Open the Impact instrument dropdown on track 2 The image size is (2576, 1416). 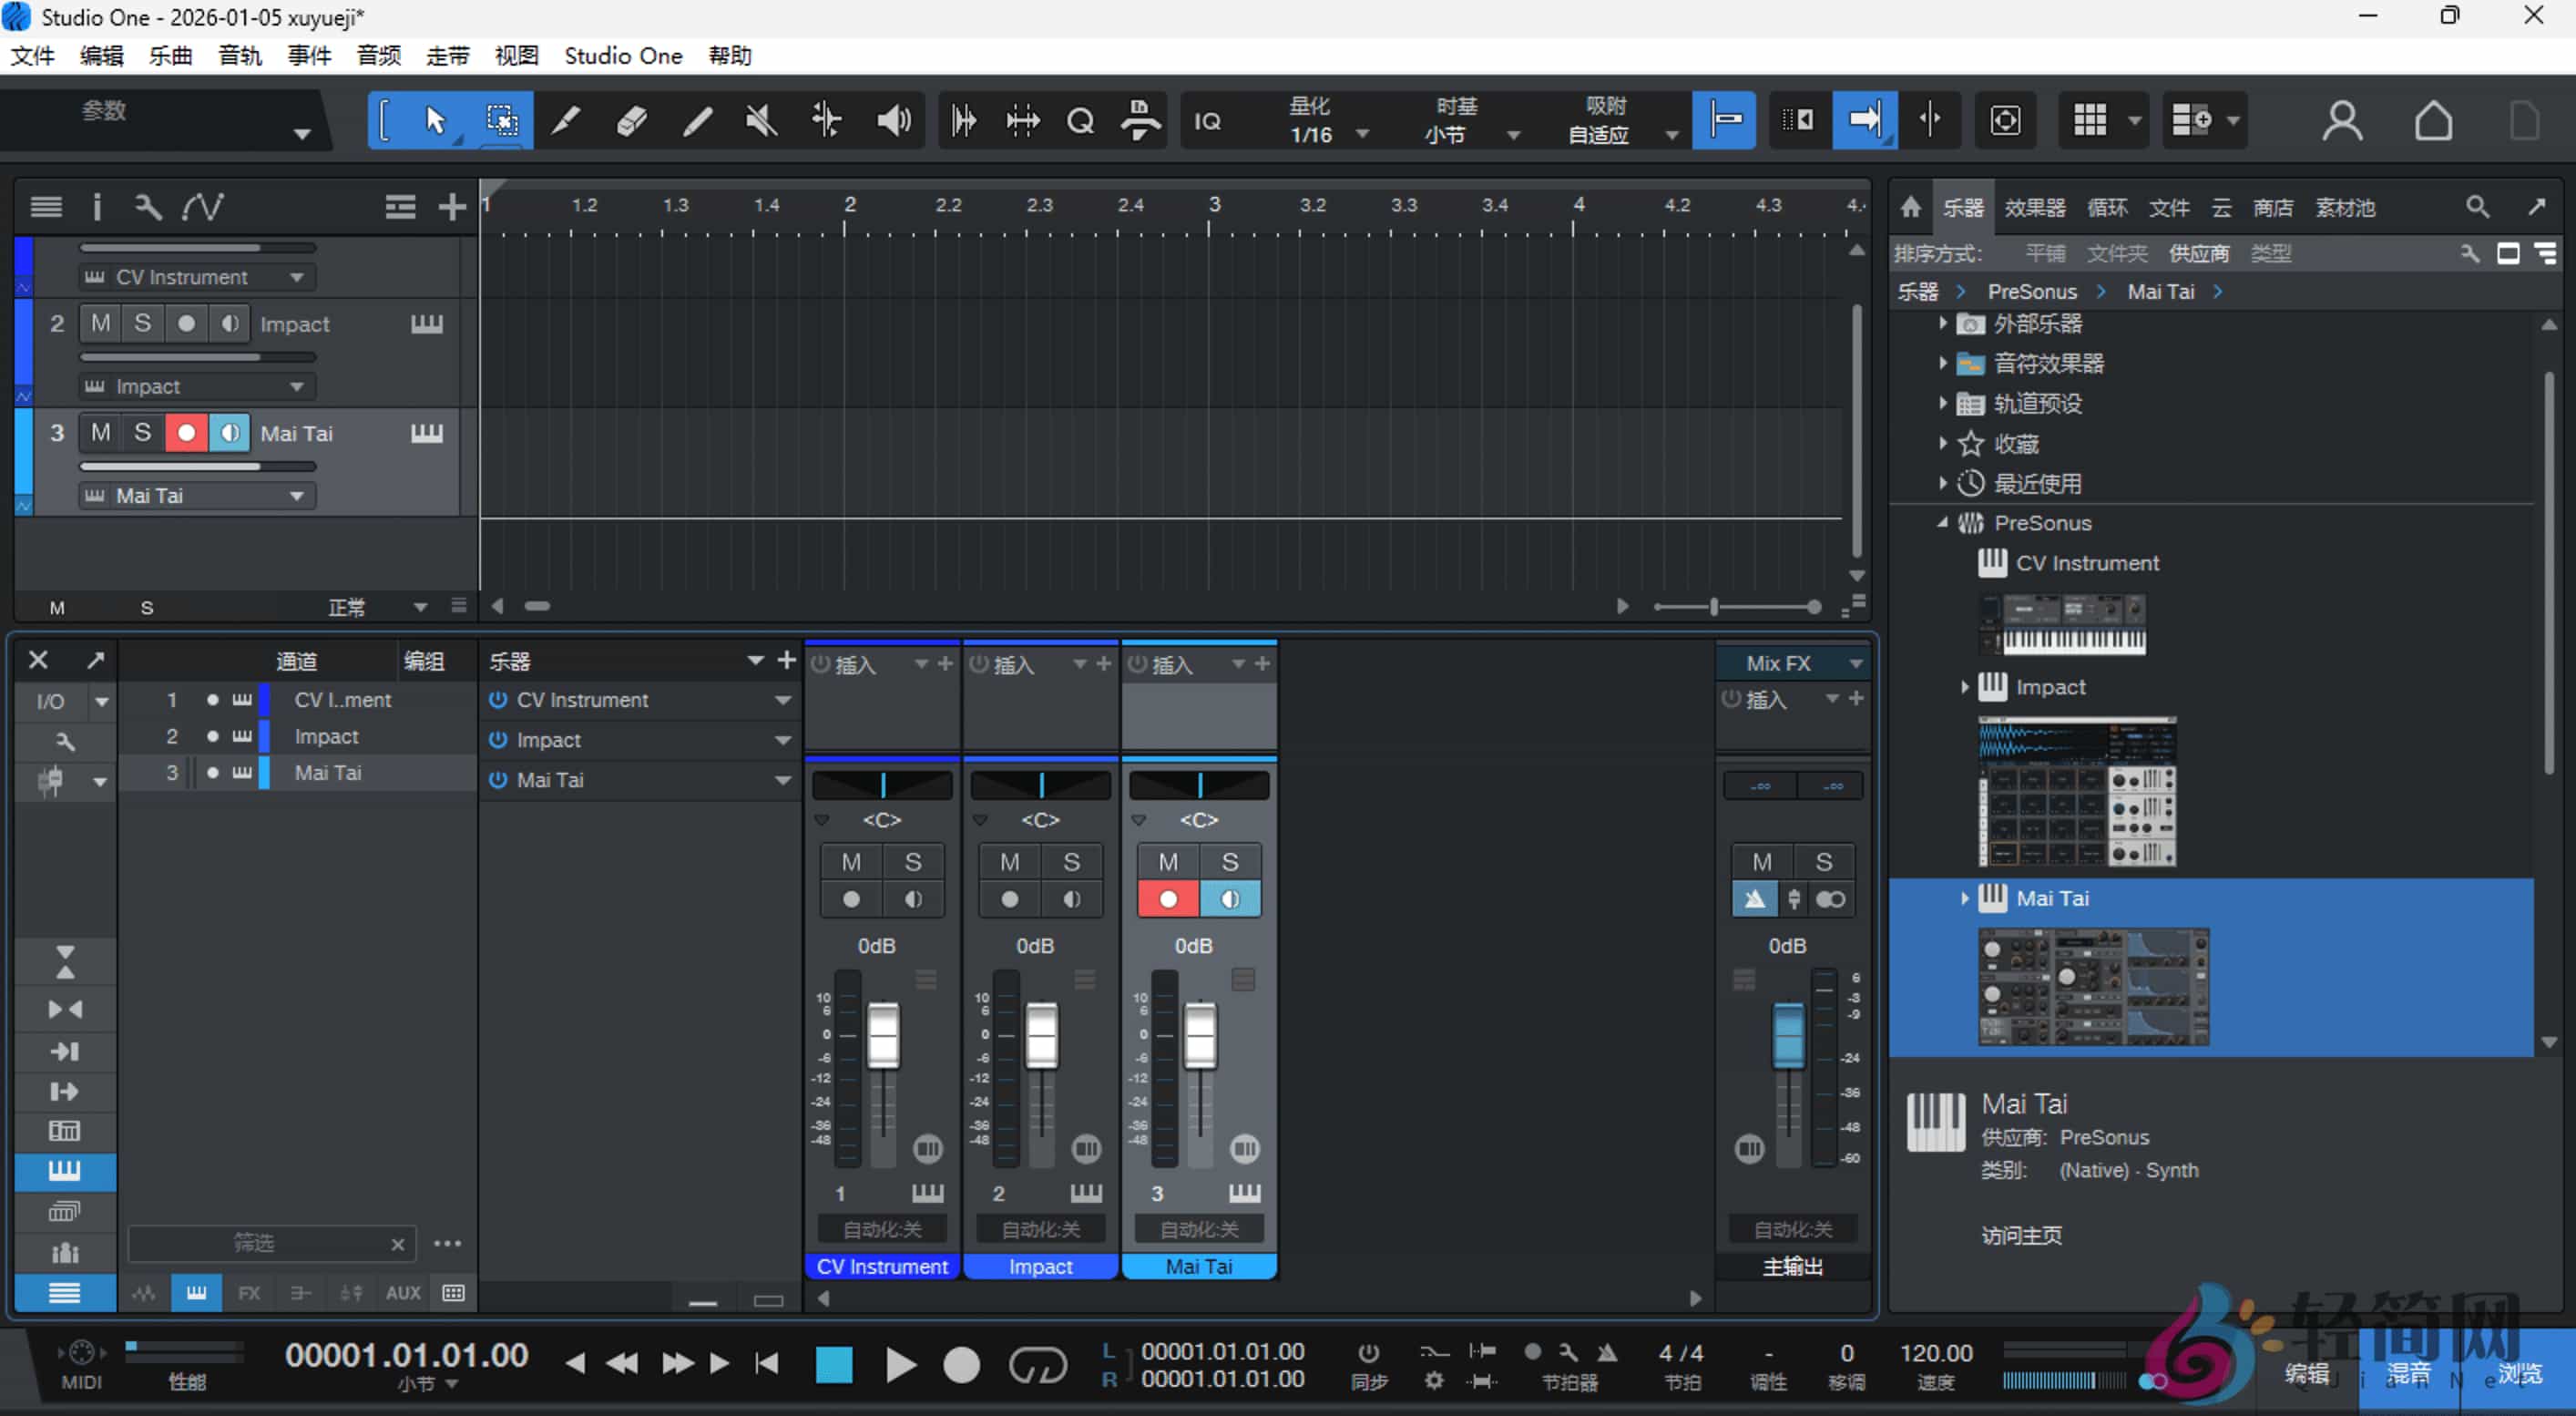[x=296, y=386]
